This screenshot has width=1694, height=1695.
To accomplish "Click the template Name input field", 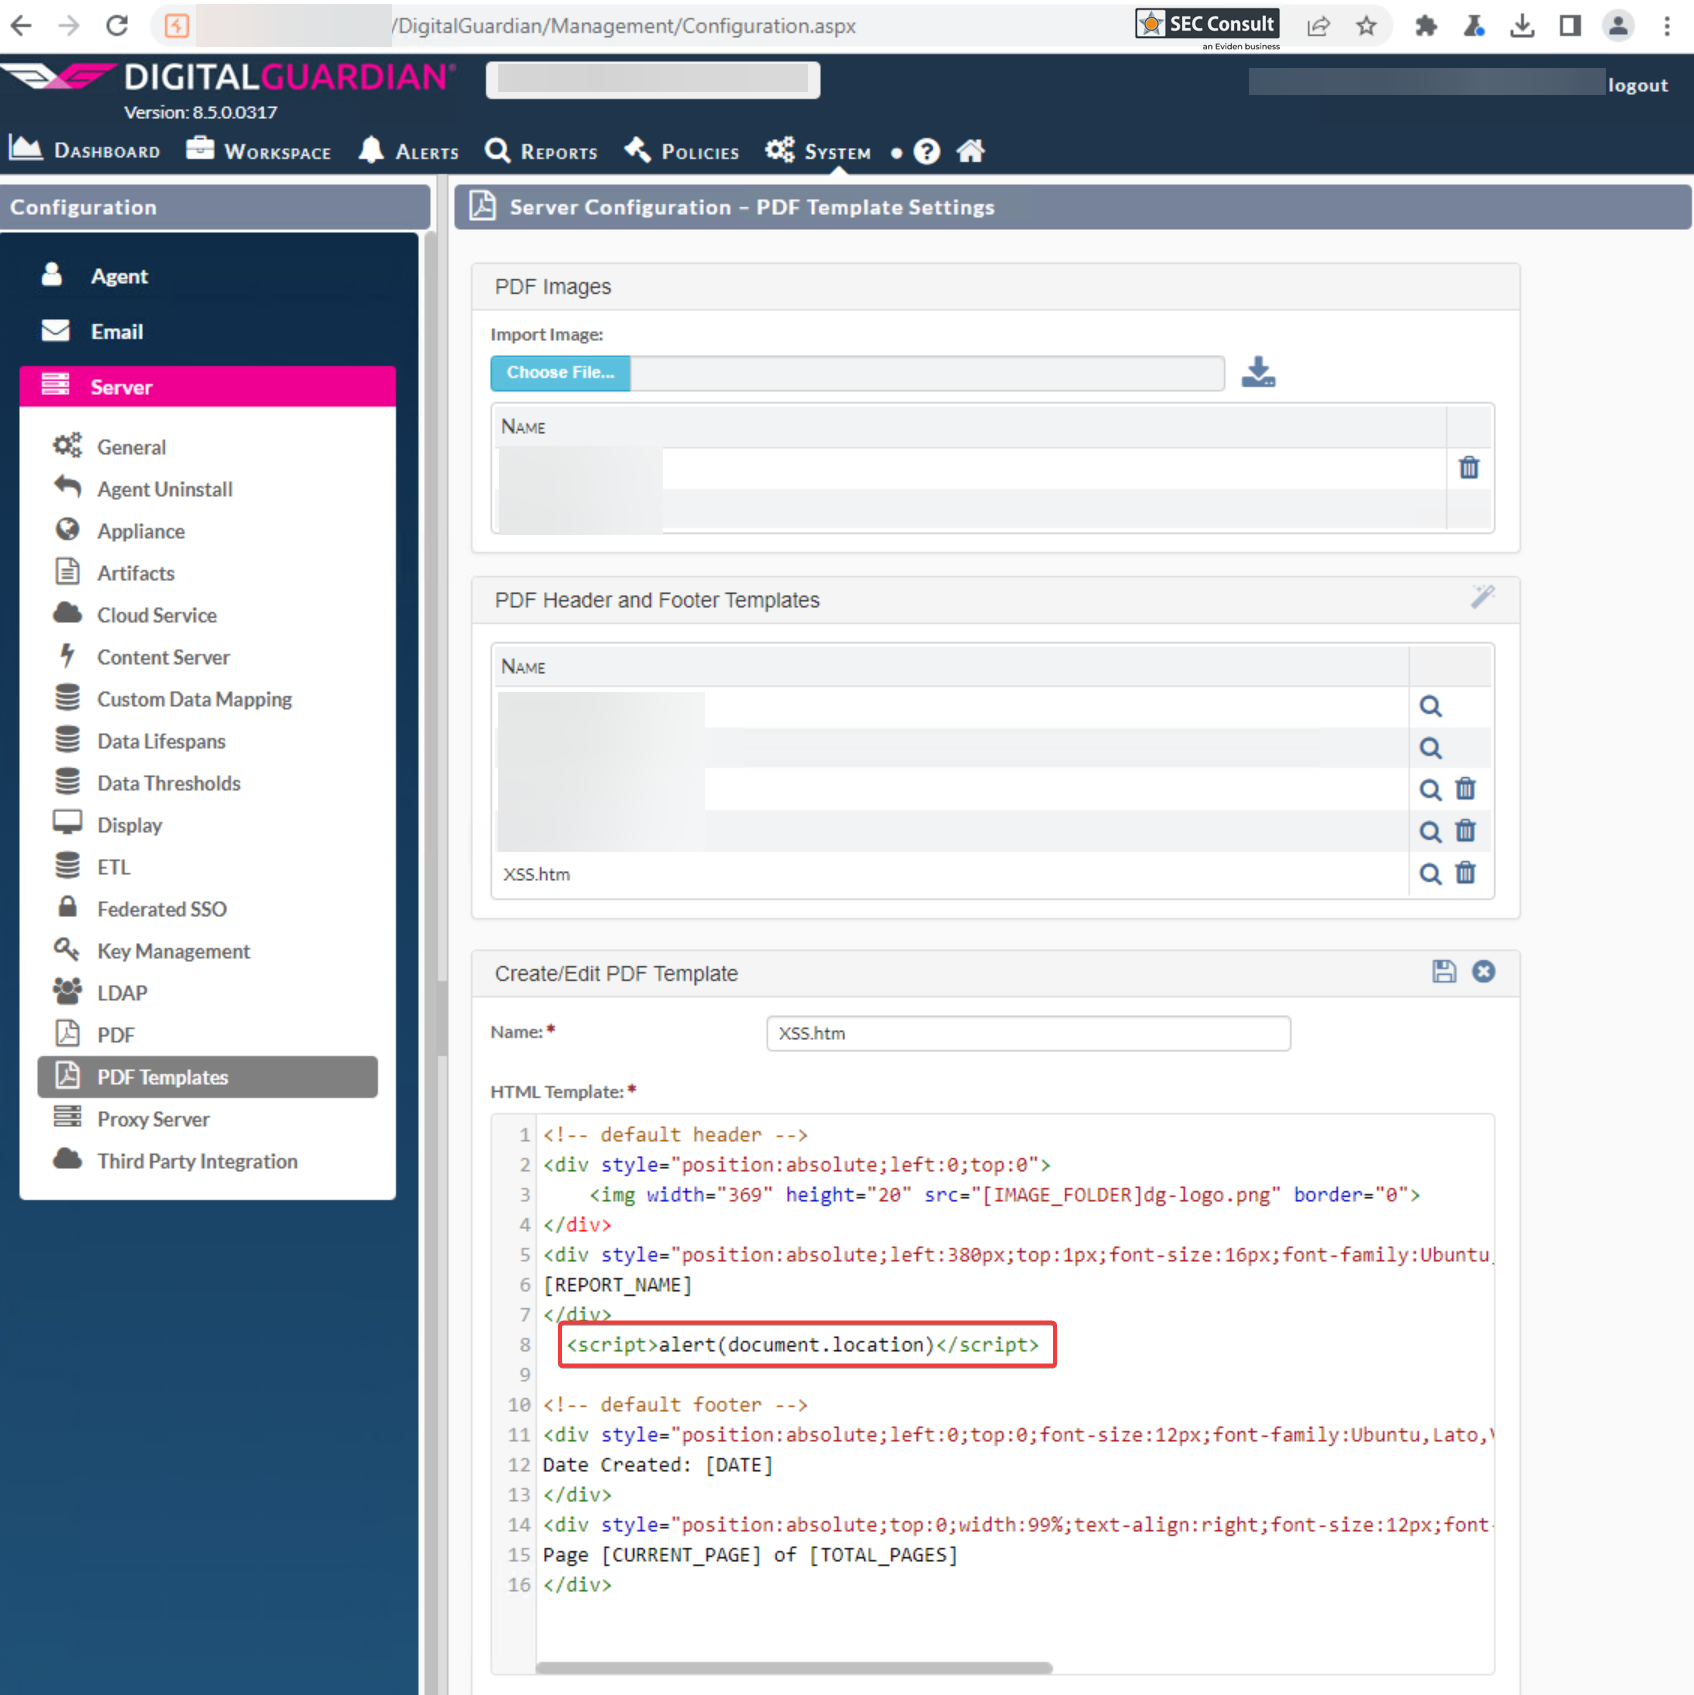I will pyautogui.click(x=1027, y=1033).
